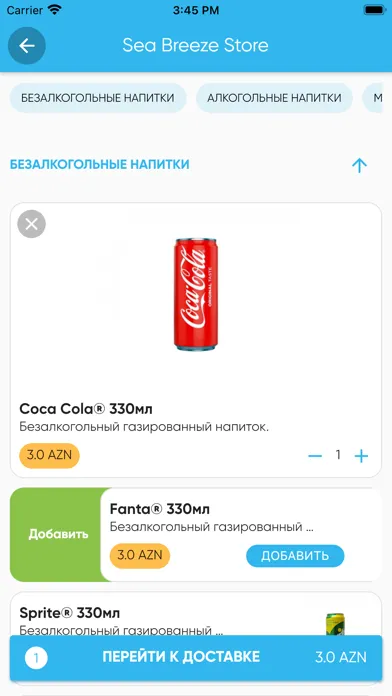The width and height of the screenshot is (392, 696).
Task: Open the partially visible third category chip
Action: pos(373,98)
